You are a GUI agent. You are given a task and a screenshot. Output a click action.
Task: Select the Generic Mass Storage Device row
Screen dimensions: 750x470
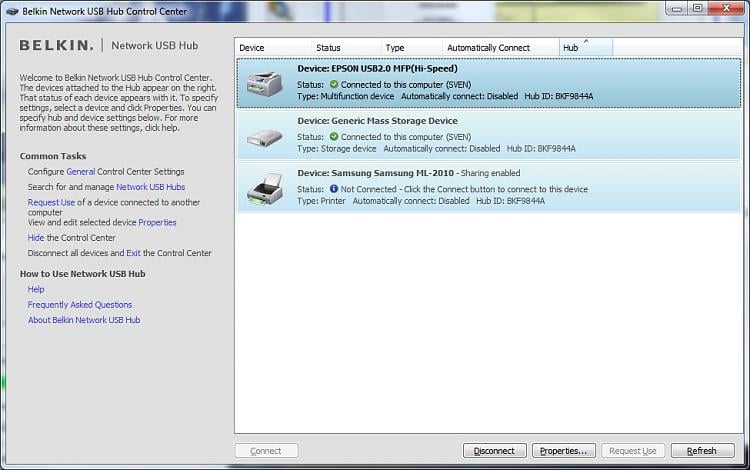[488, 135]
